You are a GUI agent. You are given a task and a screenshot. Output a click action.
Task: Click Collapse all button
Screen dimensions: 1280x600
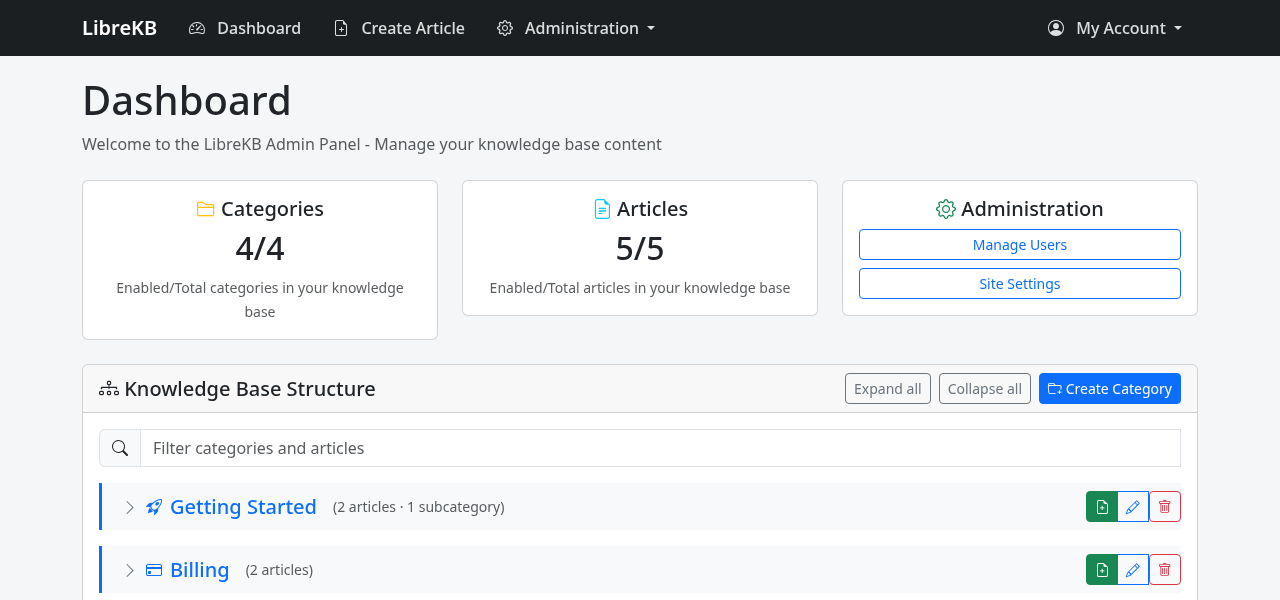985,389
